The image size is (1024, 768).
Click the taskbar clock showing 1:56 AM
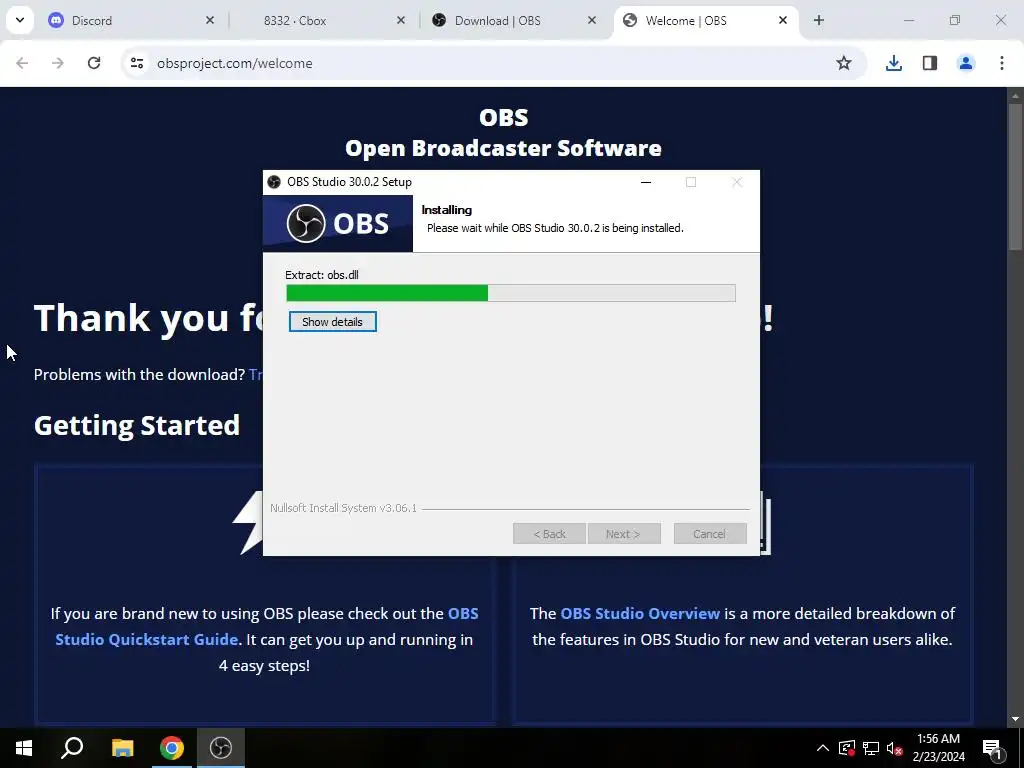(938, 748)
